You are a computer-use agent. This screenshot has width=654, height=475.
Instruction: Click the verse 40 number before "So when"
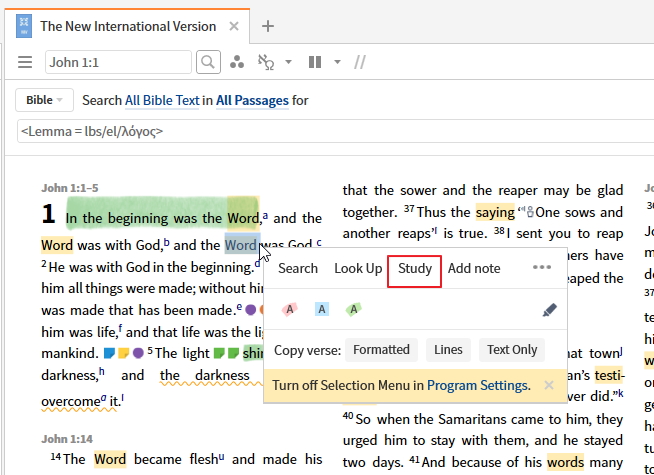click(348, 416)
